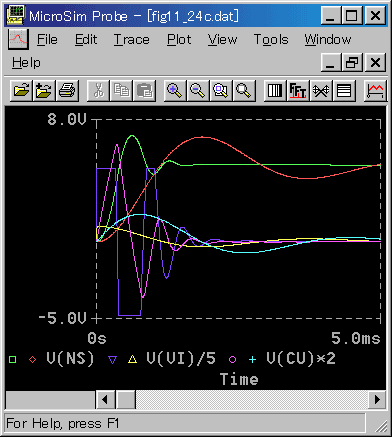Viewport: 392px width, 437px height.
Task: Open the View menu
Action: (222, 40)
